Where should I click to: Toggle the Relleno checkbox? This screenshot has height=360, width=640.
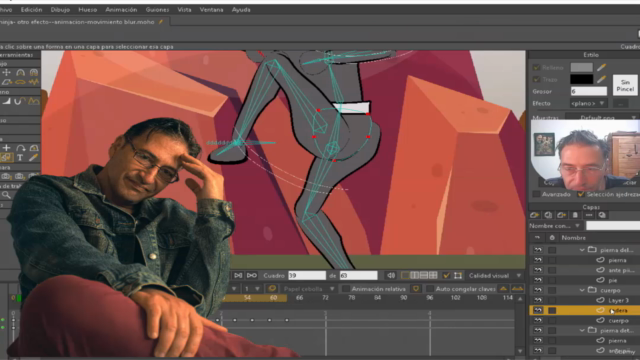pos(536,67)
